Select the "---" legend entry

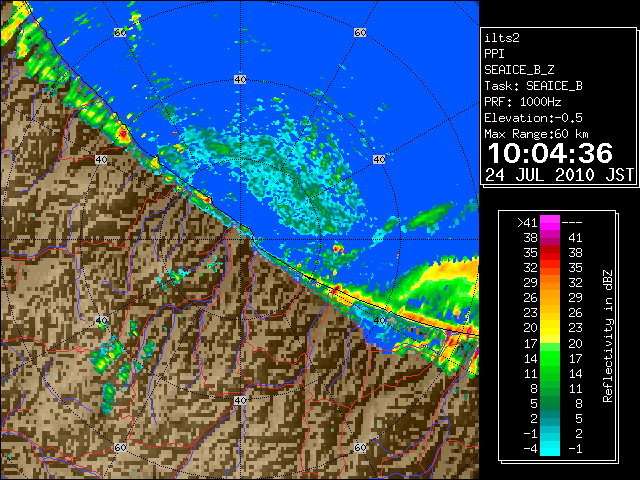[x=572, y=223]
